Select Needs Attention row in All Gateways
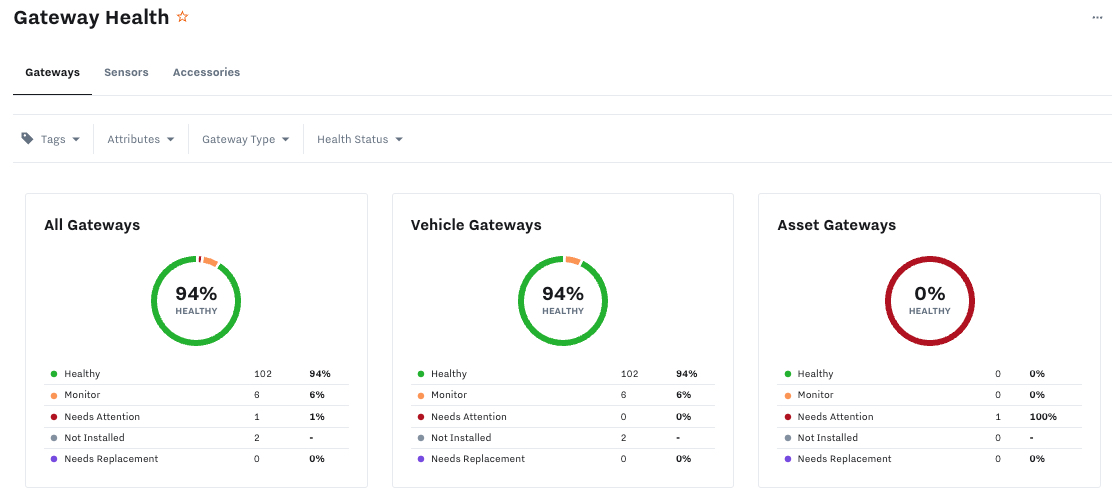This screenshot has height=498, width=1112. pyautogui.click(x=196, y=416)
